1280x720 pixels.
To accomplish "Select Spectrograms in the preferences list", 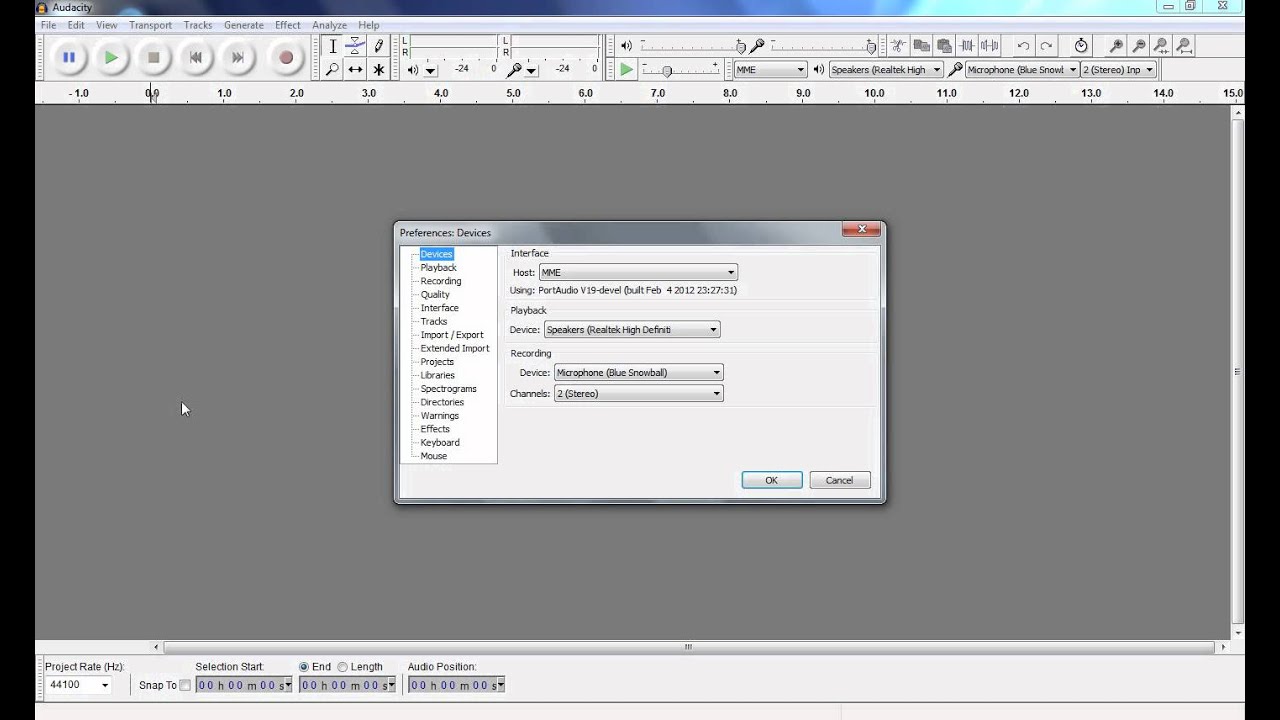I will [x=448, y=389].
